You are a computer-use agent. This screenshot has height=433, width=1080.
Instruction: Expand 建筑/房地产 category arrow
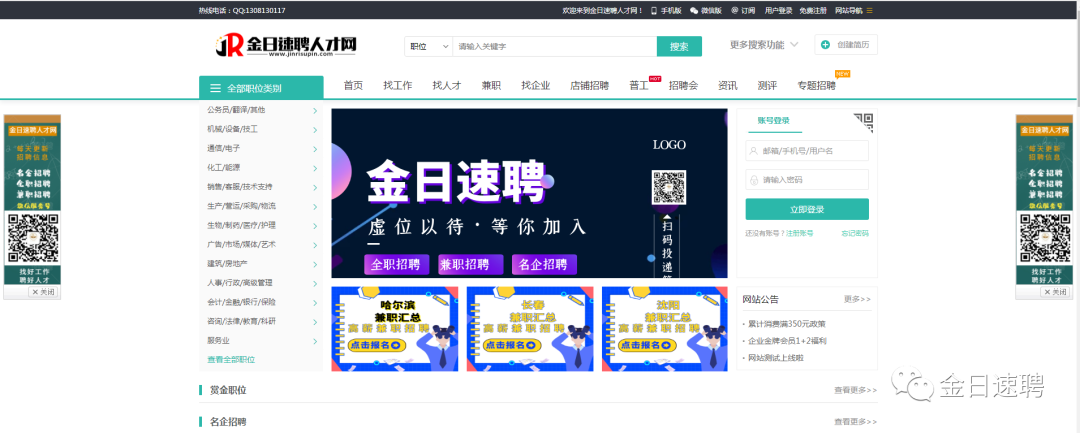(x=315, y=264)
